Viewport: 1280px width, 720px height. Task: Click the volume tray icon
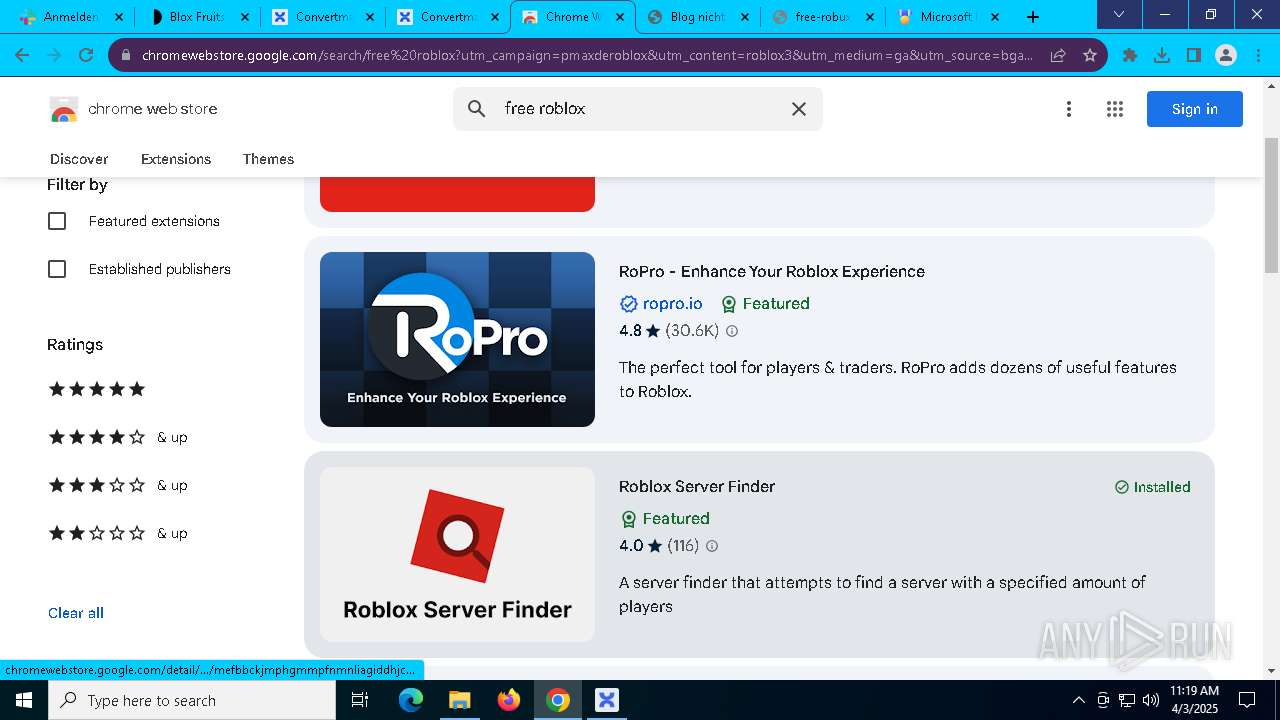[1151, 700]
